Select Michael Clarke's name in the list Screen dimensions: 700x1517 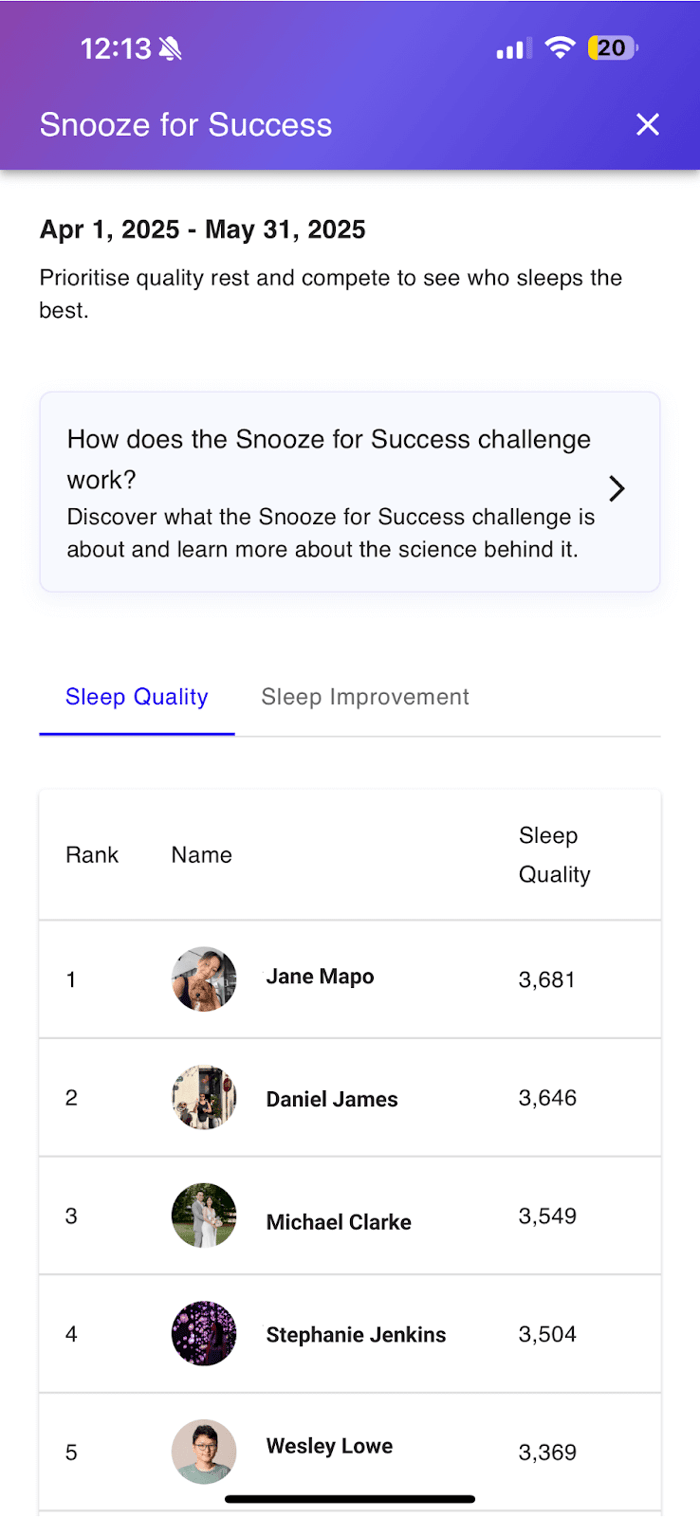point(339,1222)
